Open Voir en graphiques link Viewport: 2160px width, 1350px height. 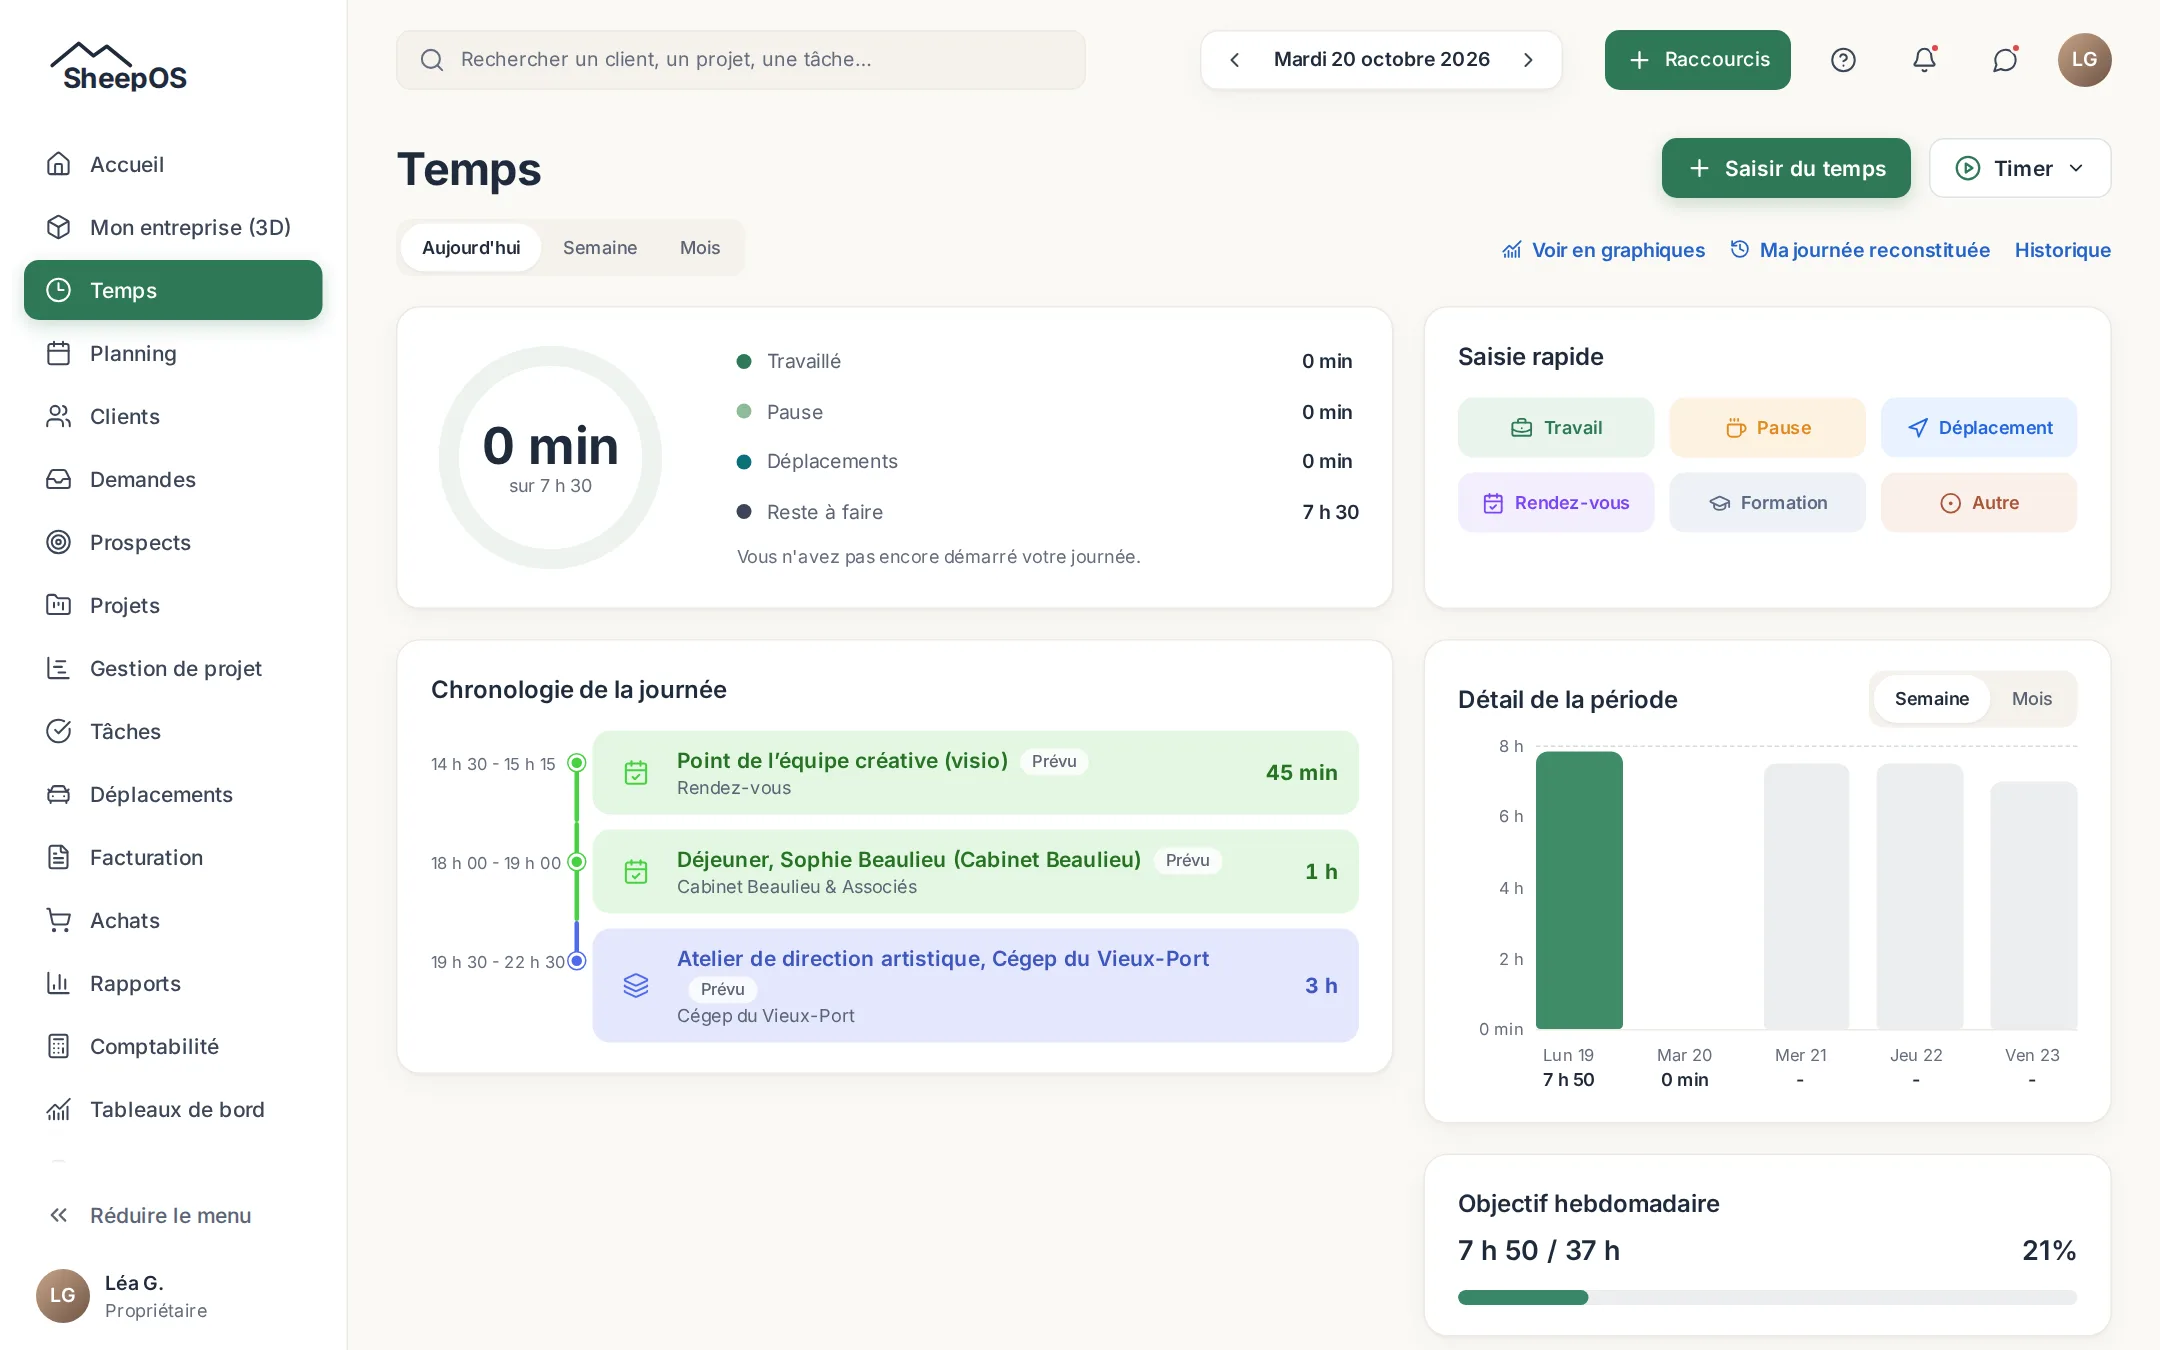tap(1604, 250)
